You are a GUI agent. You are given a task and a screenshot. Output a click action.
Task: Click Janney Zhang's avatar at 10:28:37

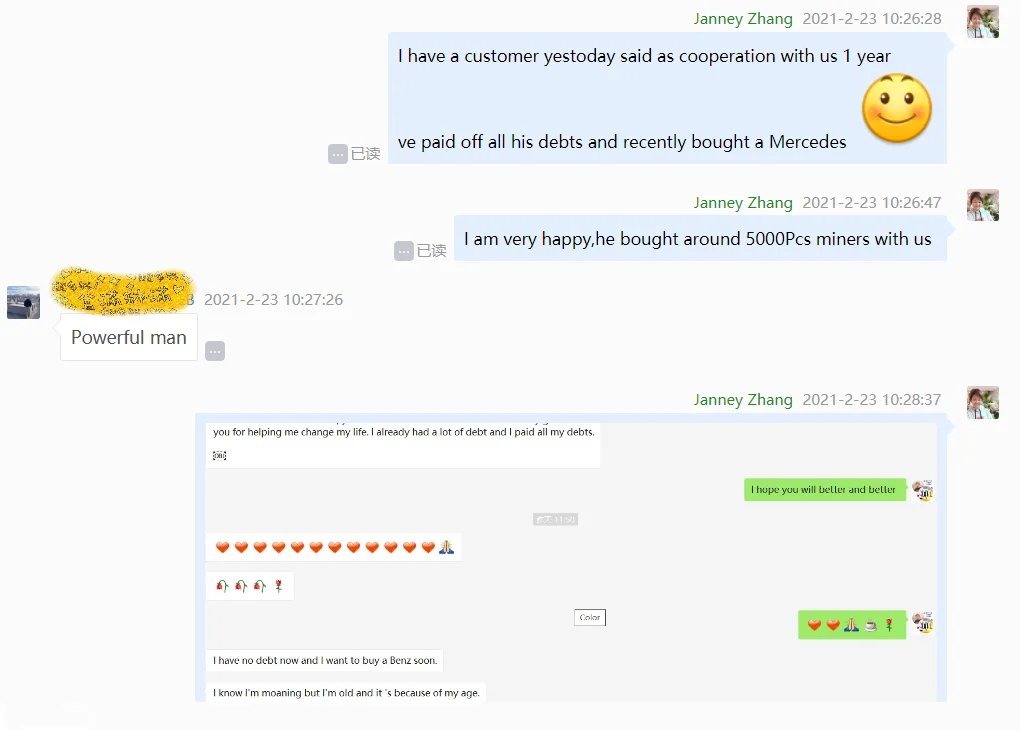click(982, 403)
